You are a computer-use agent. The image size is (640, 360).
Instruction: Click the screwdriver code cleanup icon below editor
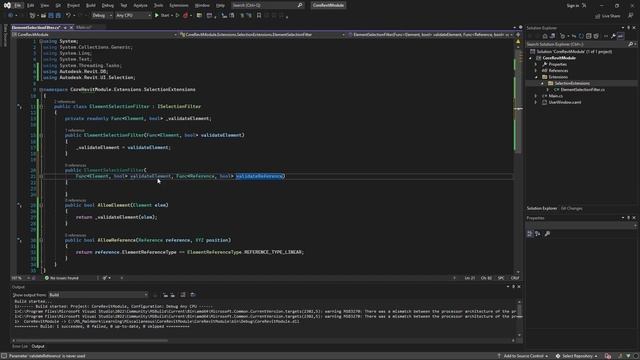point(106,278)
